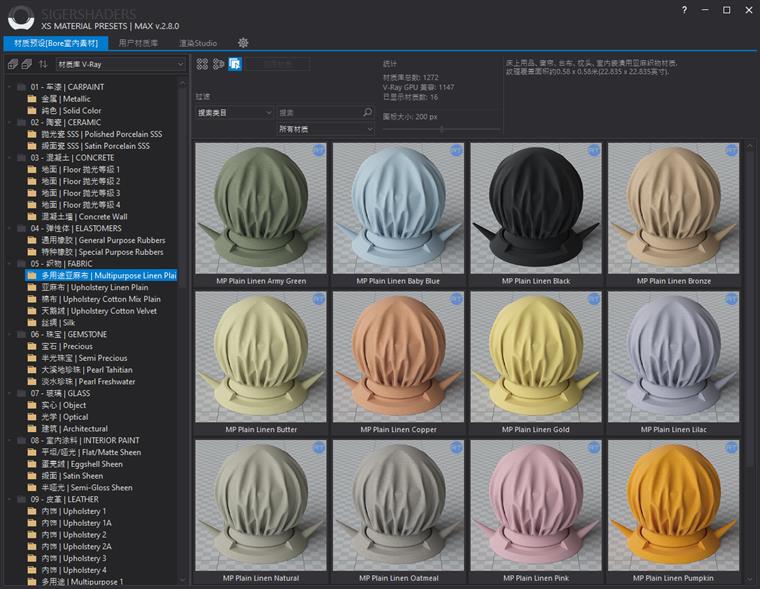Click the MP Plain Linen Gold label

click(x=536, y=429)
